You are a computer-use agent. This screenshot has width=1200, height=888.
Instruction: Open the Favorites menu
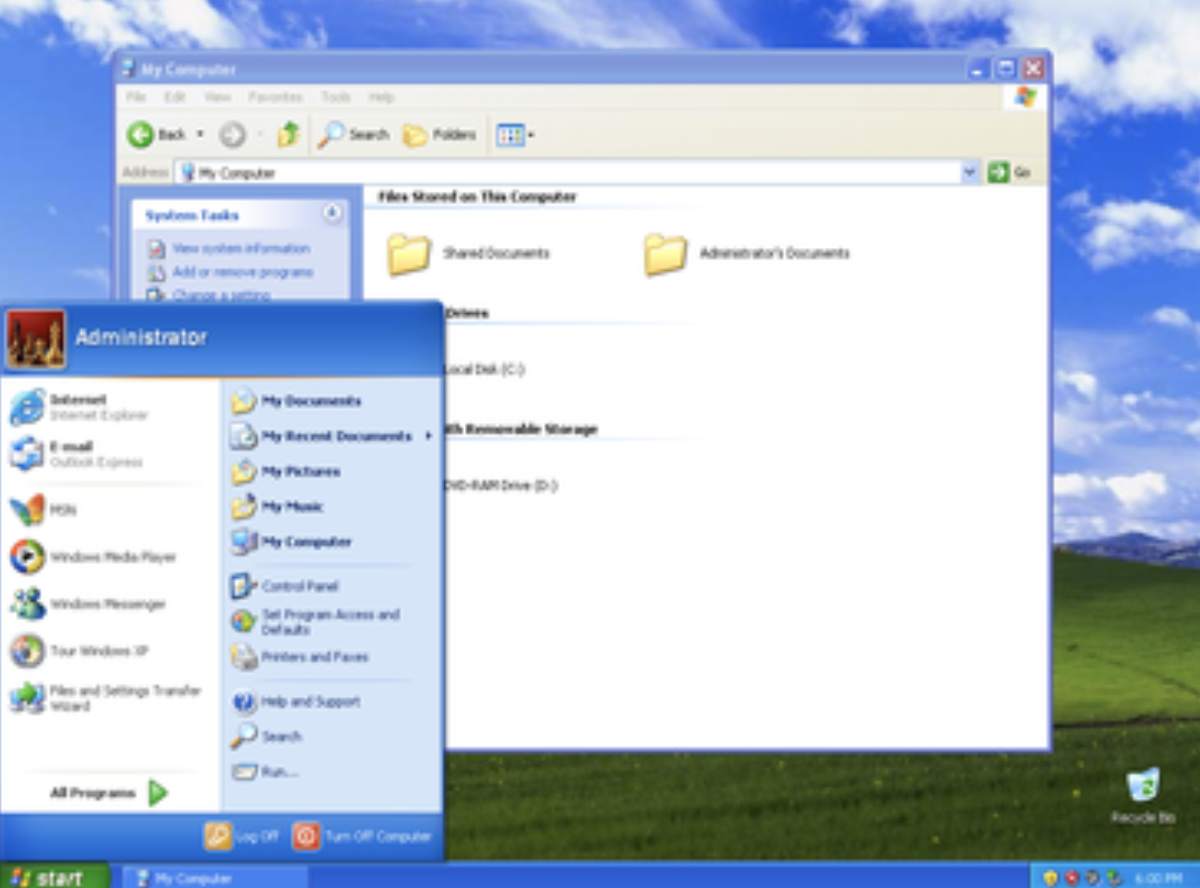275,97
